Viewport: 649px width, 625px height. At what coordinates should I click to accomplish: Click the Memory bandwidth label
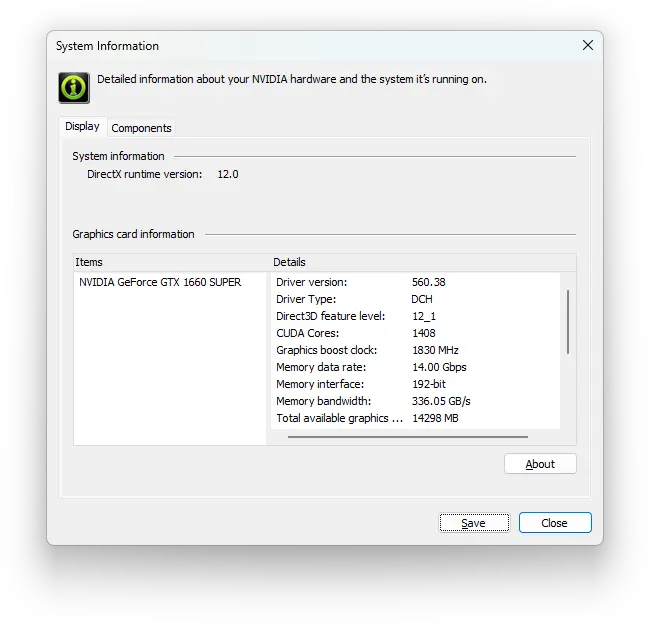tap(323, 401)
